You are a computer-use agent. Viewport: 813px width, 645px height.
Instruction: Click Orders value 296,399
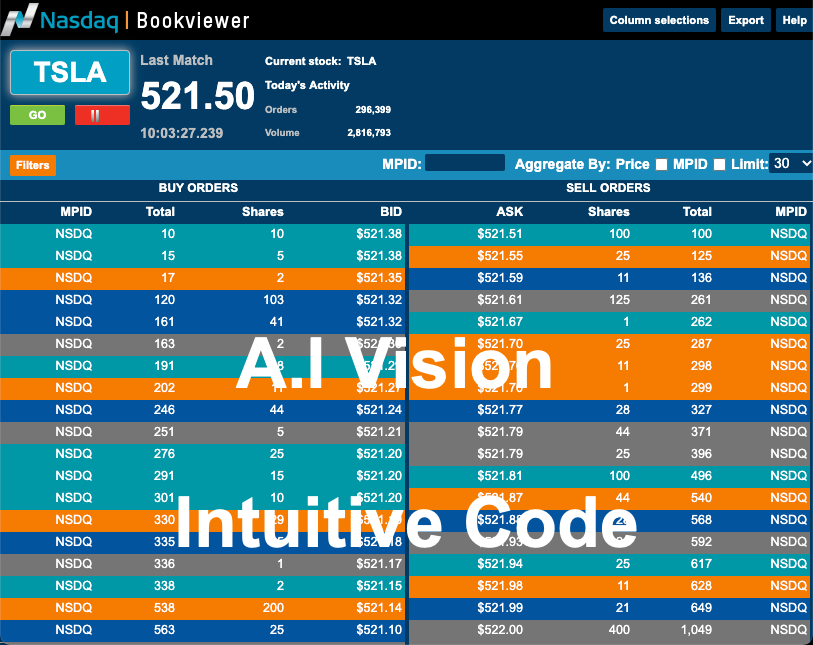[x=373, y=109]
